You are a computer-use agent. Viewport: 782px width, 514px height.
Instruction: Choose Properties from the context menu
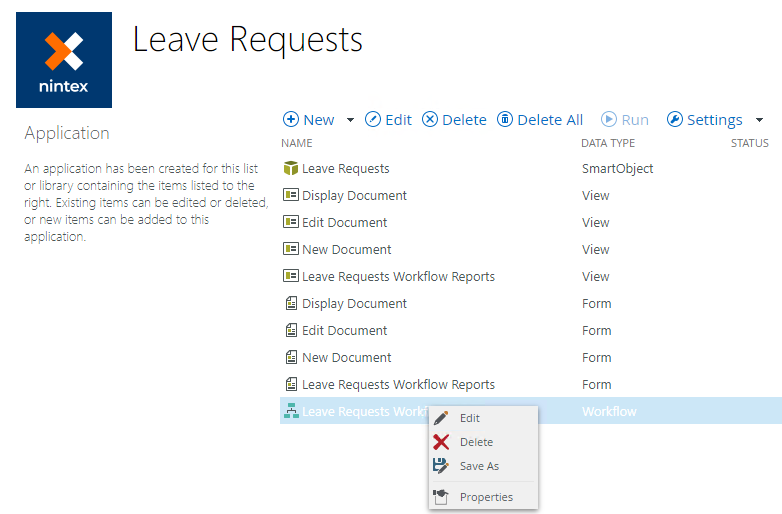486,497
